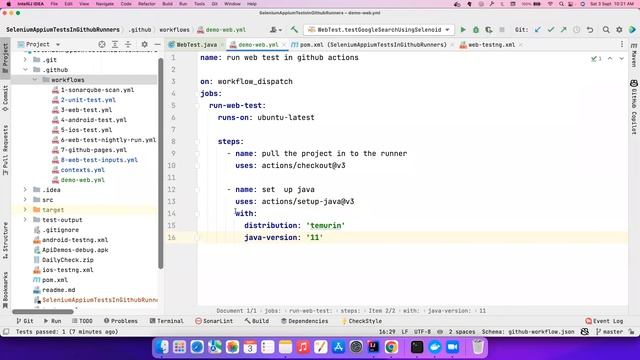Open the Event Log

pos(604,321)
